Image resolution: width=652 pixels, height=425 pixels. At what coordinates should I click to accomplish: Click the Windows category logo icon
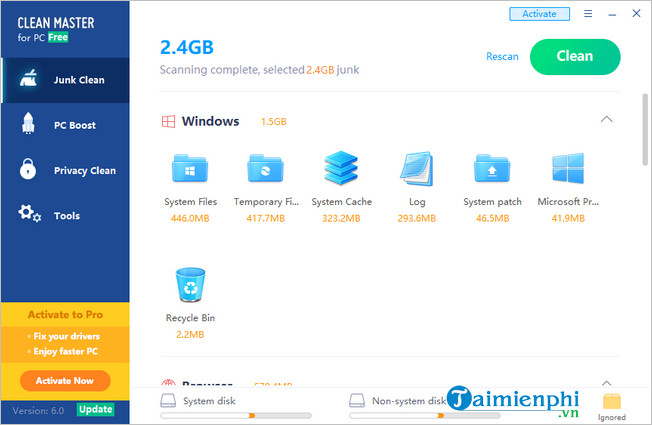(x=168, y=121)
